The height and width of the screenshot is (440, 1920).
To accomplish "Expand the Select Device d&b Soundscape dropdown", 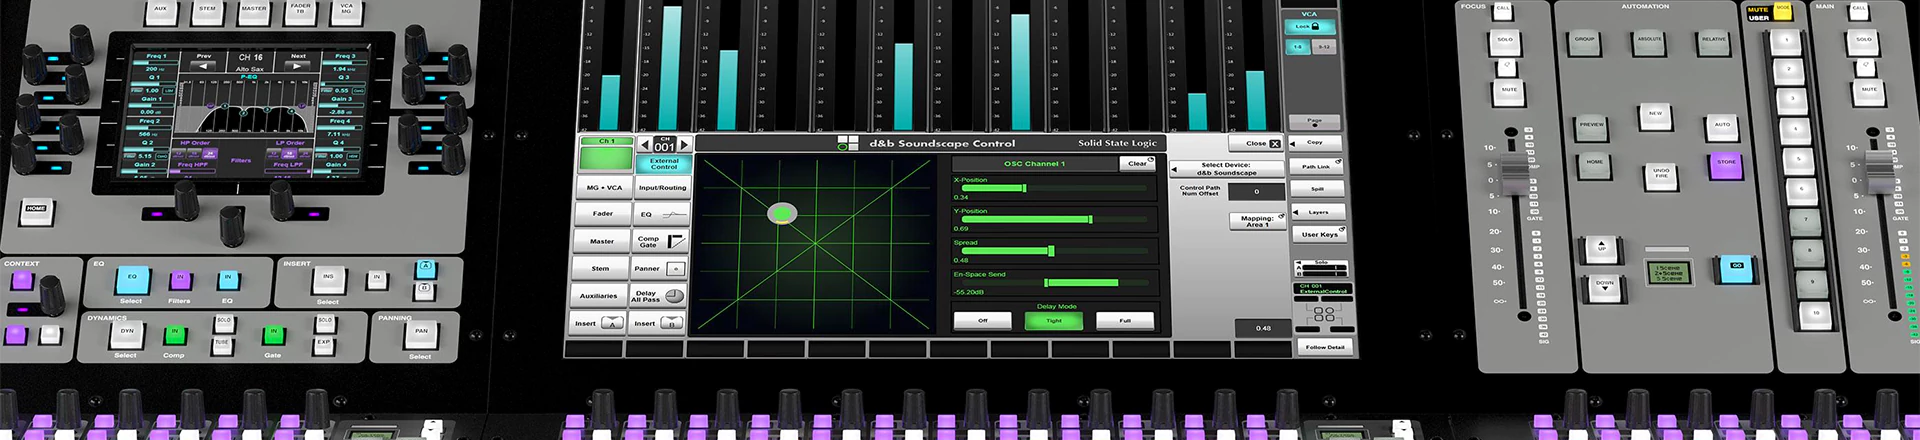I will [x=1228, y=169].
